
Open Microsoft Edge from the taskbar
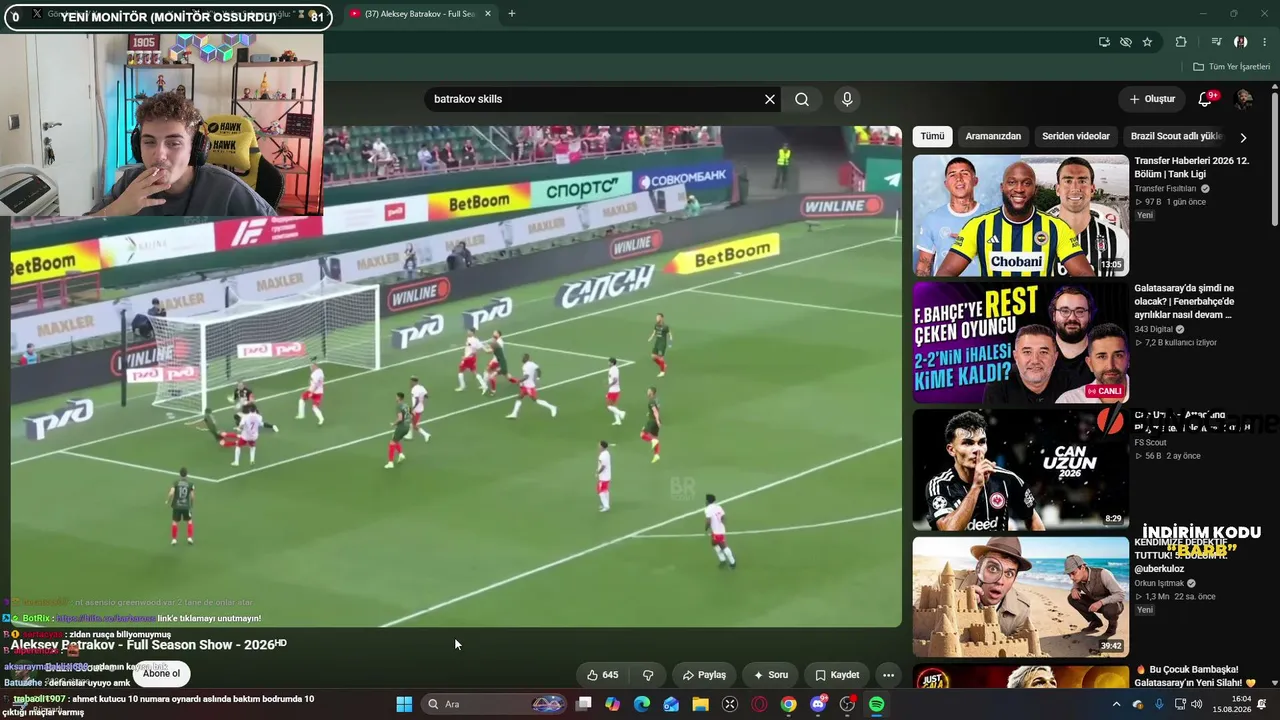(642, 704)
